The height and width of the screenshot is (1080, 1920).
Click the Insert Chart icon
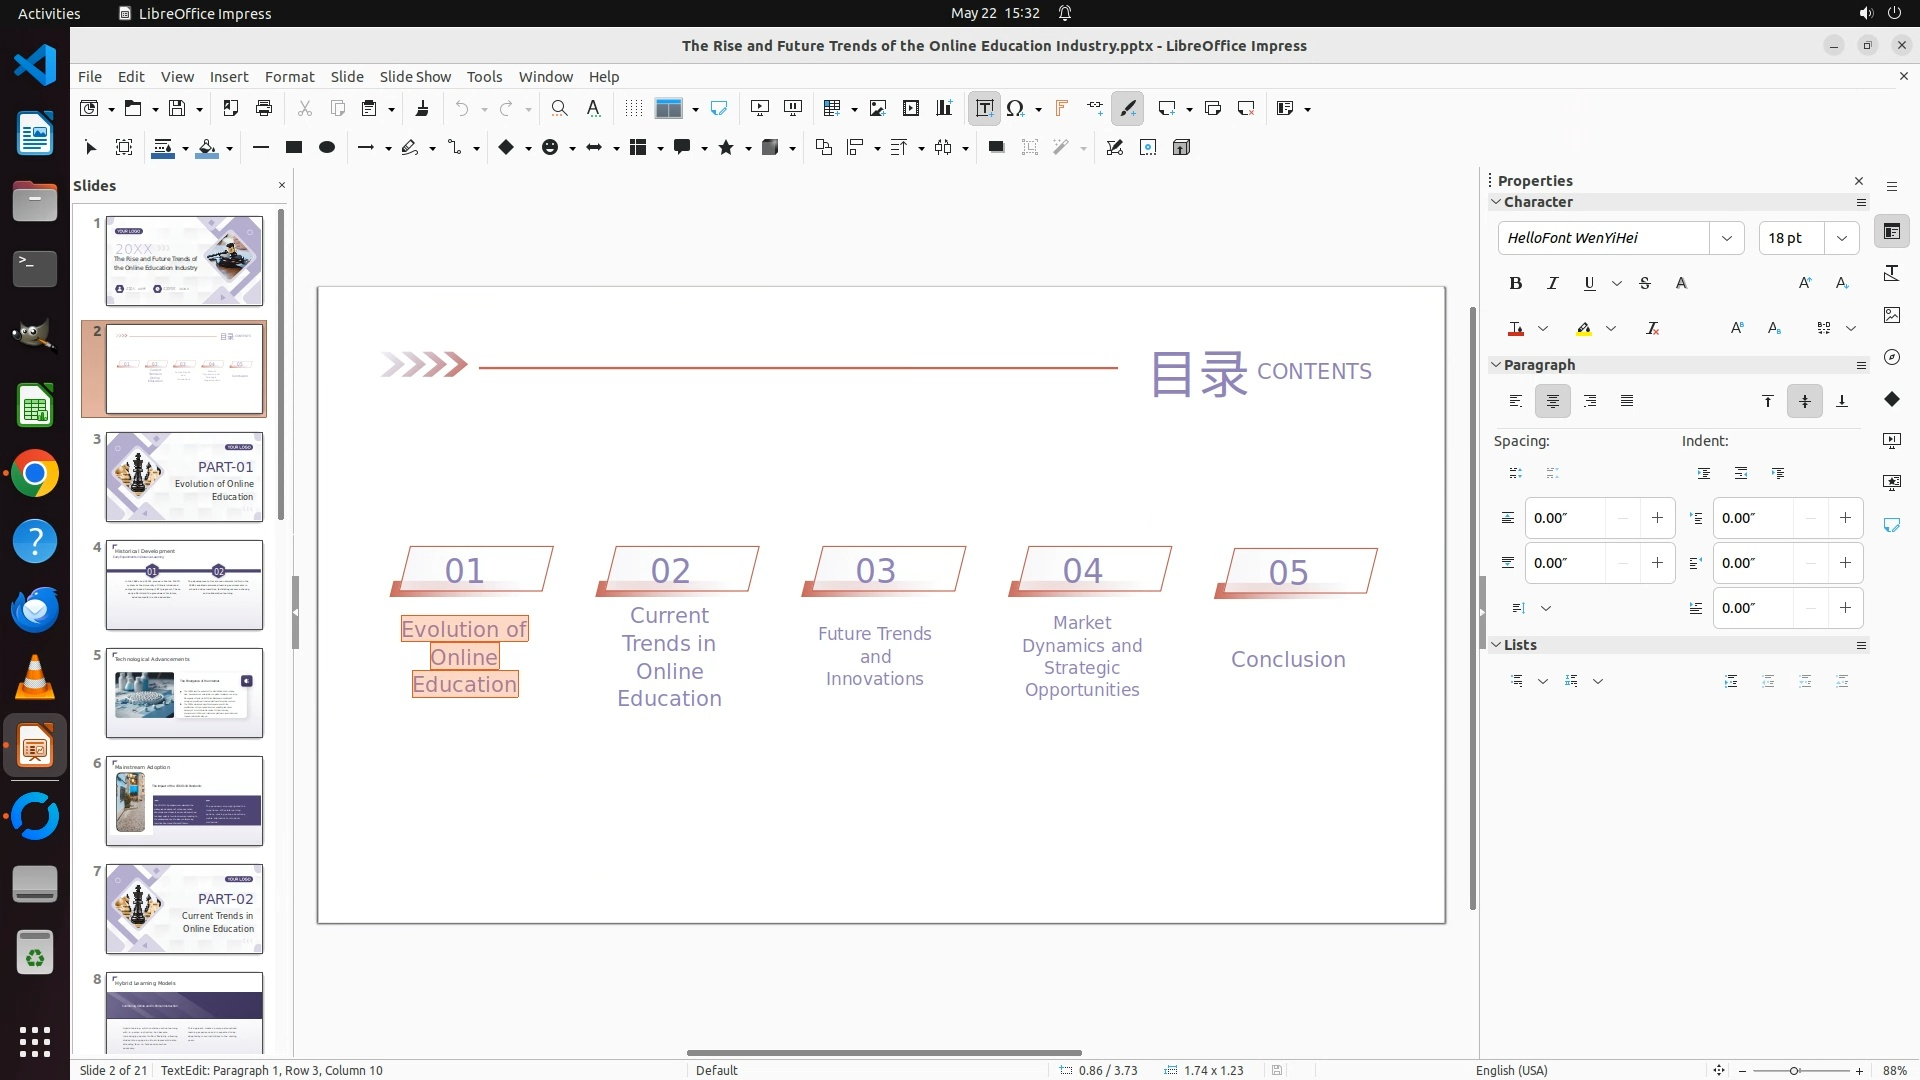pyautogui.click(x=944, y=109)
